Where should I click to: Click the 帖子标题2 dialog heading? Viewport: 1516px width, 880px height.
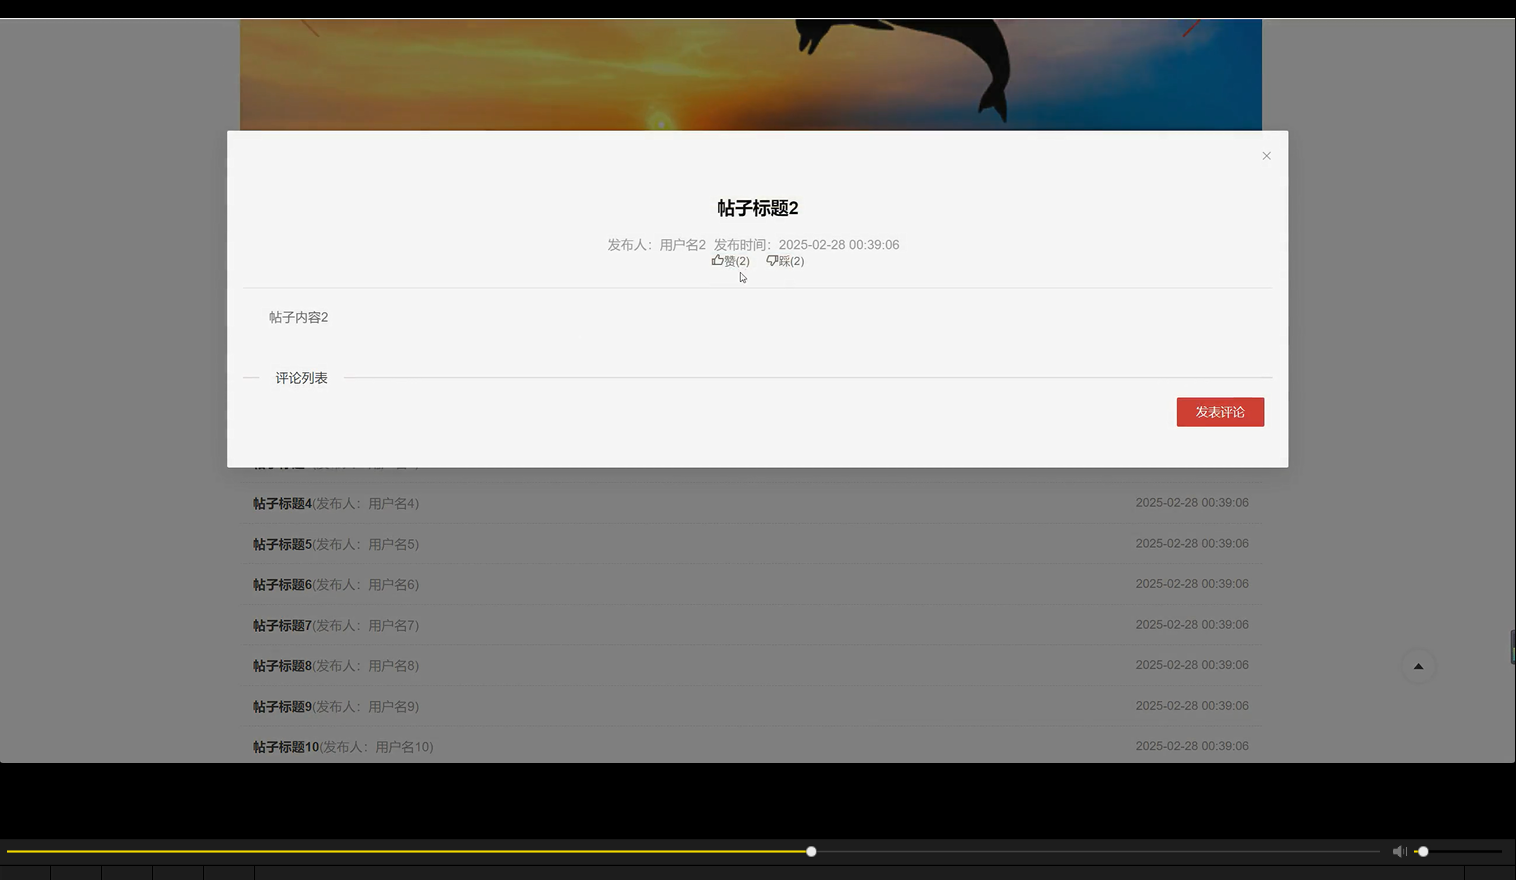pyautogui.click(x=758, y=208)
